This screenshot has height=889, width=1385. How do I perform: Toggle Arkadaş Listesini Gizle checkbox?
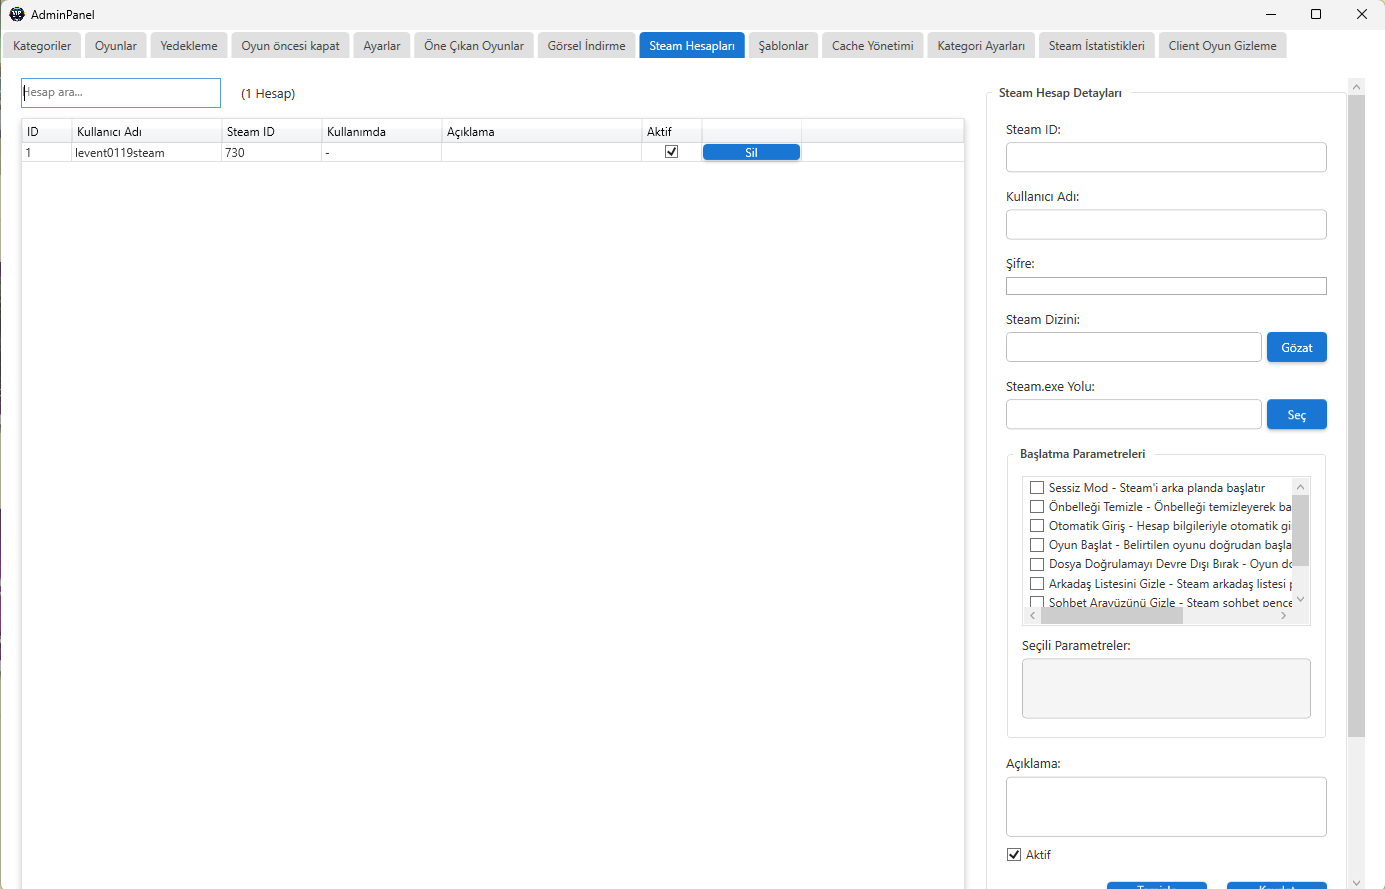1037,583
